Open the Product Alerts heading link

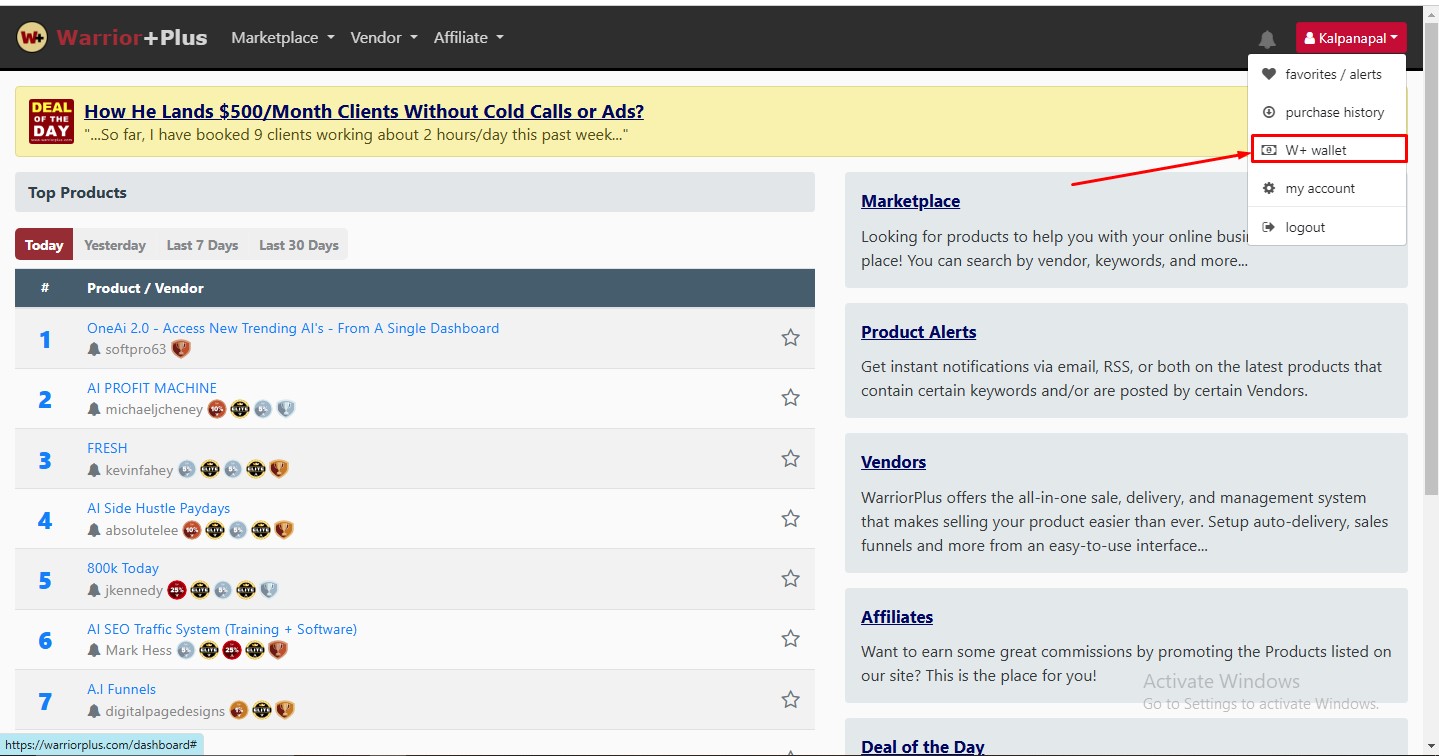coord(919,332)
